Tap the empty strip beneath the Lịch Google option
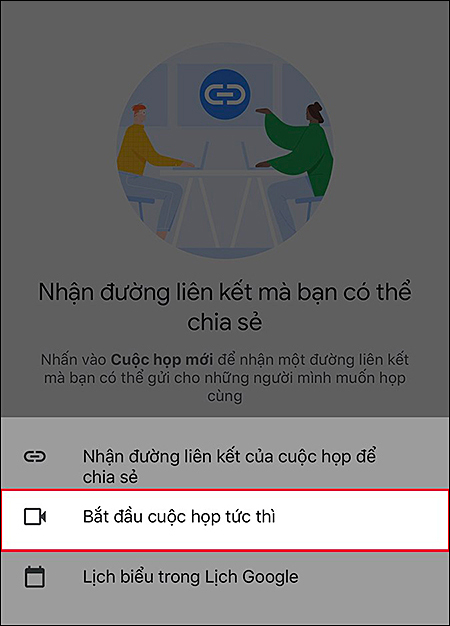Image resolution: width=450 pixels, height=626 pixels. [x=225, y=613]
